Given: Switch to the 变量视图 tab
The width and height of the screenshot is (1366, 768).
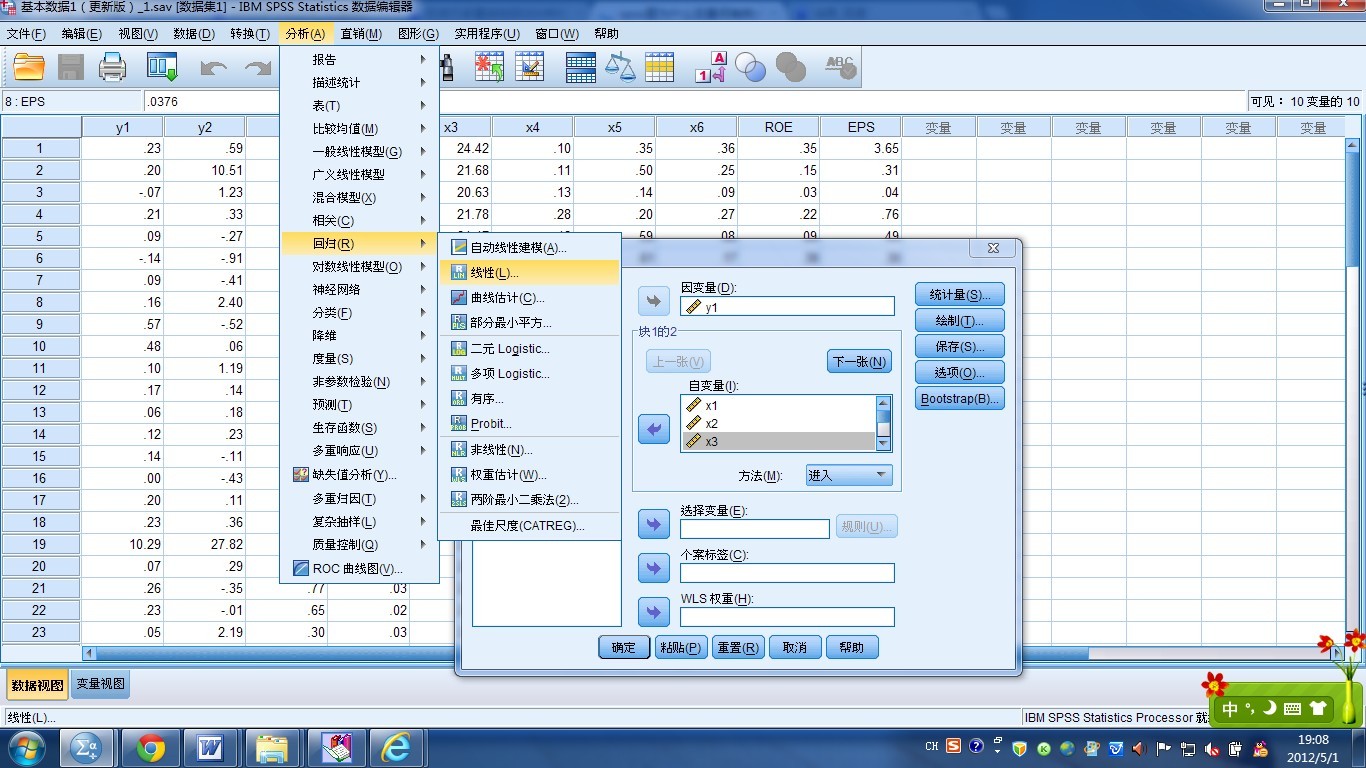Looking at the screenshot, I should tap(100, 684).
